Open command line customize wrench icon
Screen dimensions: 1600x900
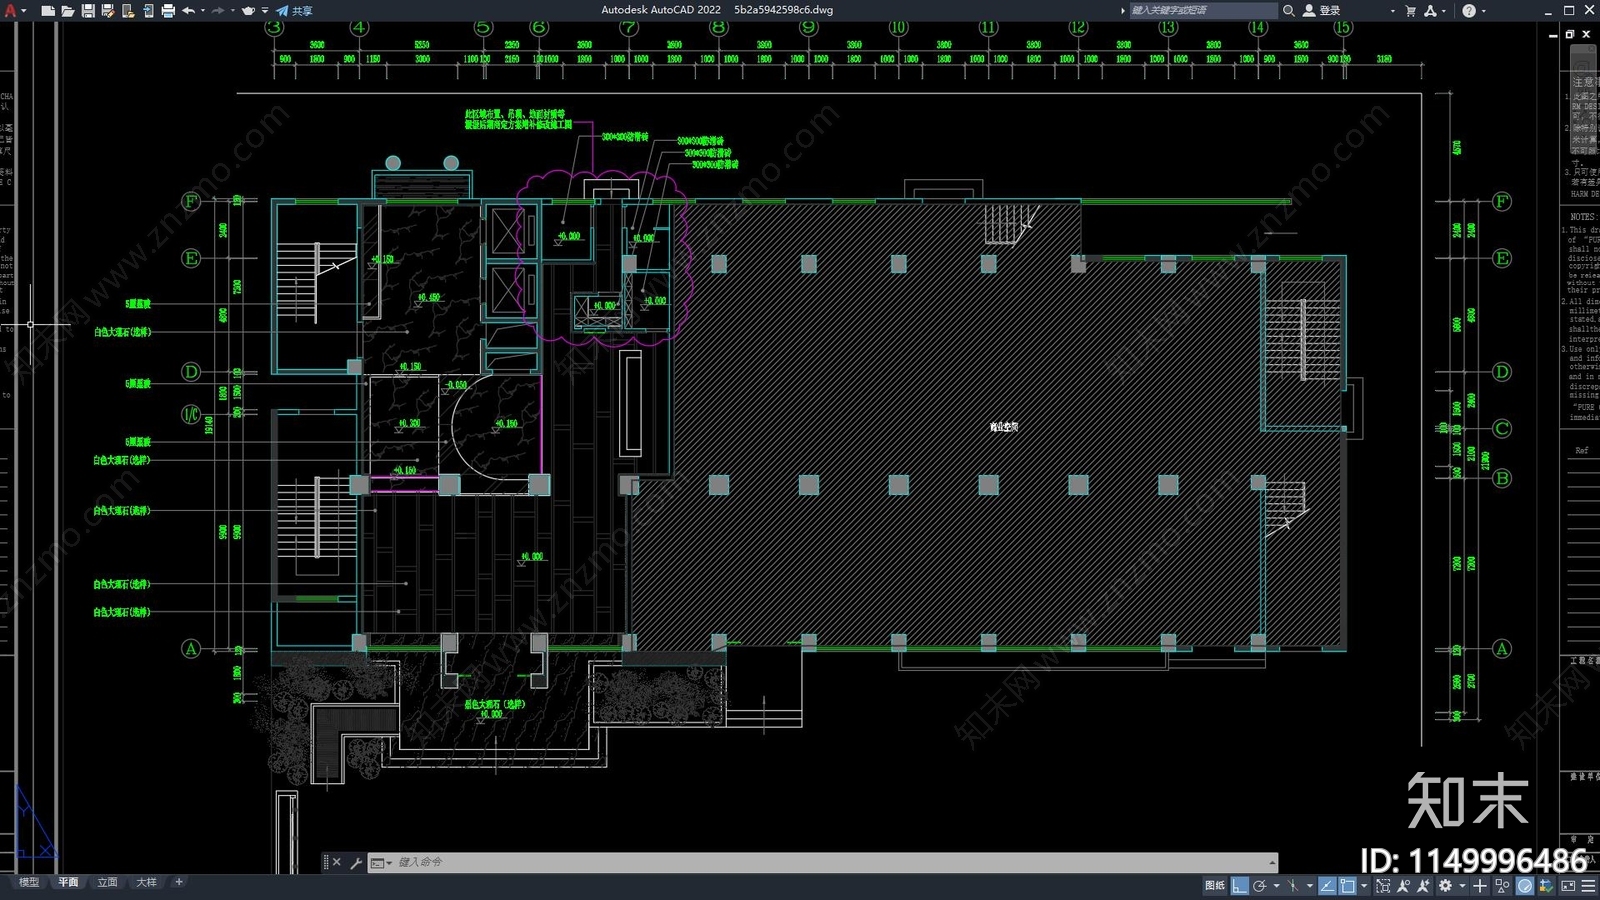356,862
